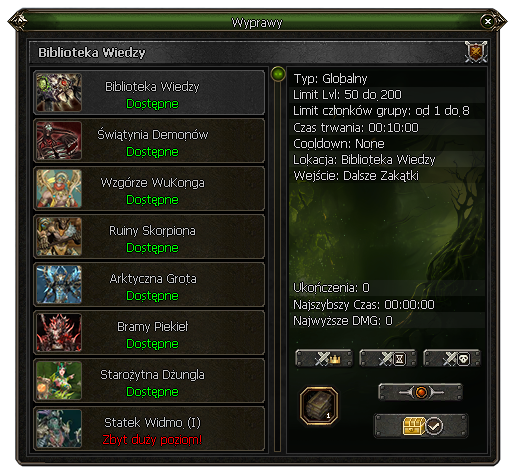Click the orange orb enter button
513x474 pixels.
[x=421, y=392]
